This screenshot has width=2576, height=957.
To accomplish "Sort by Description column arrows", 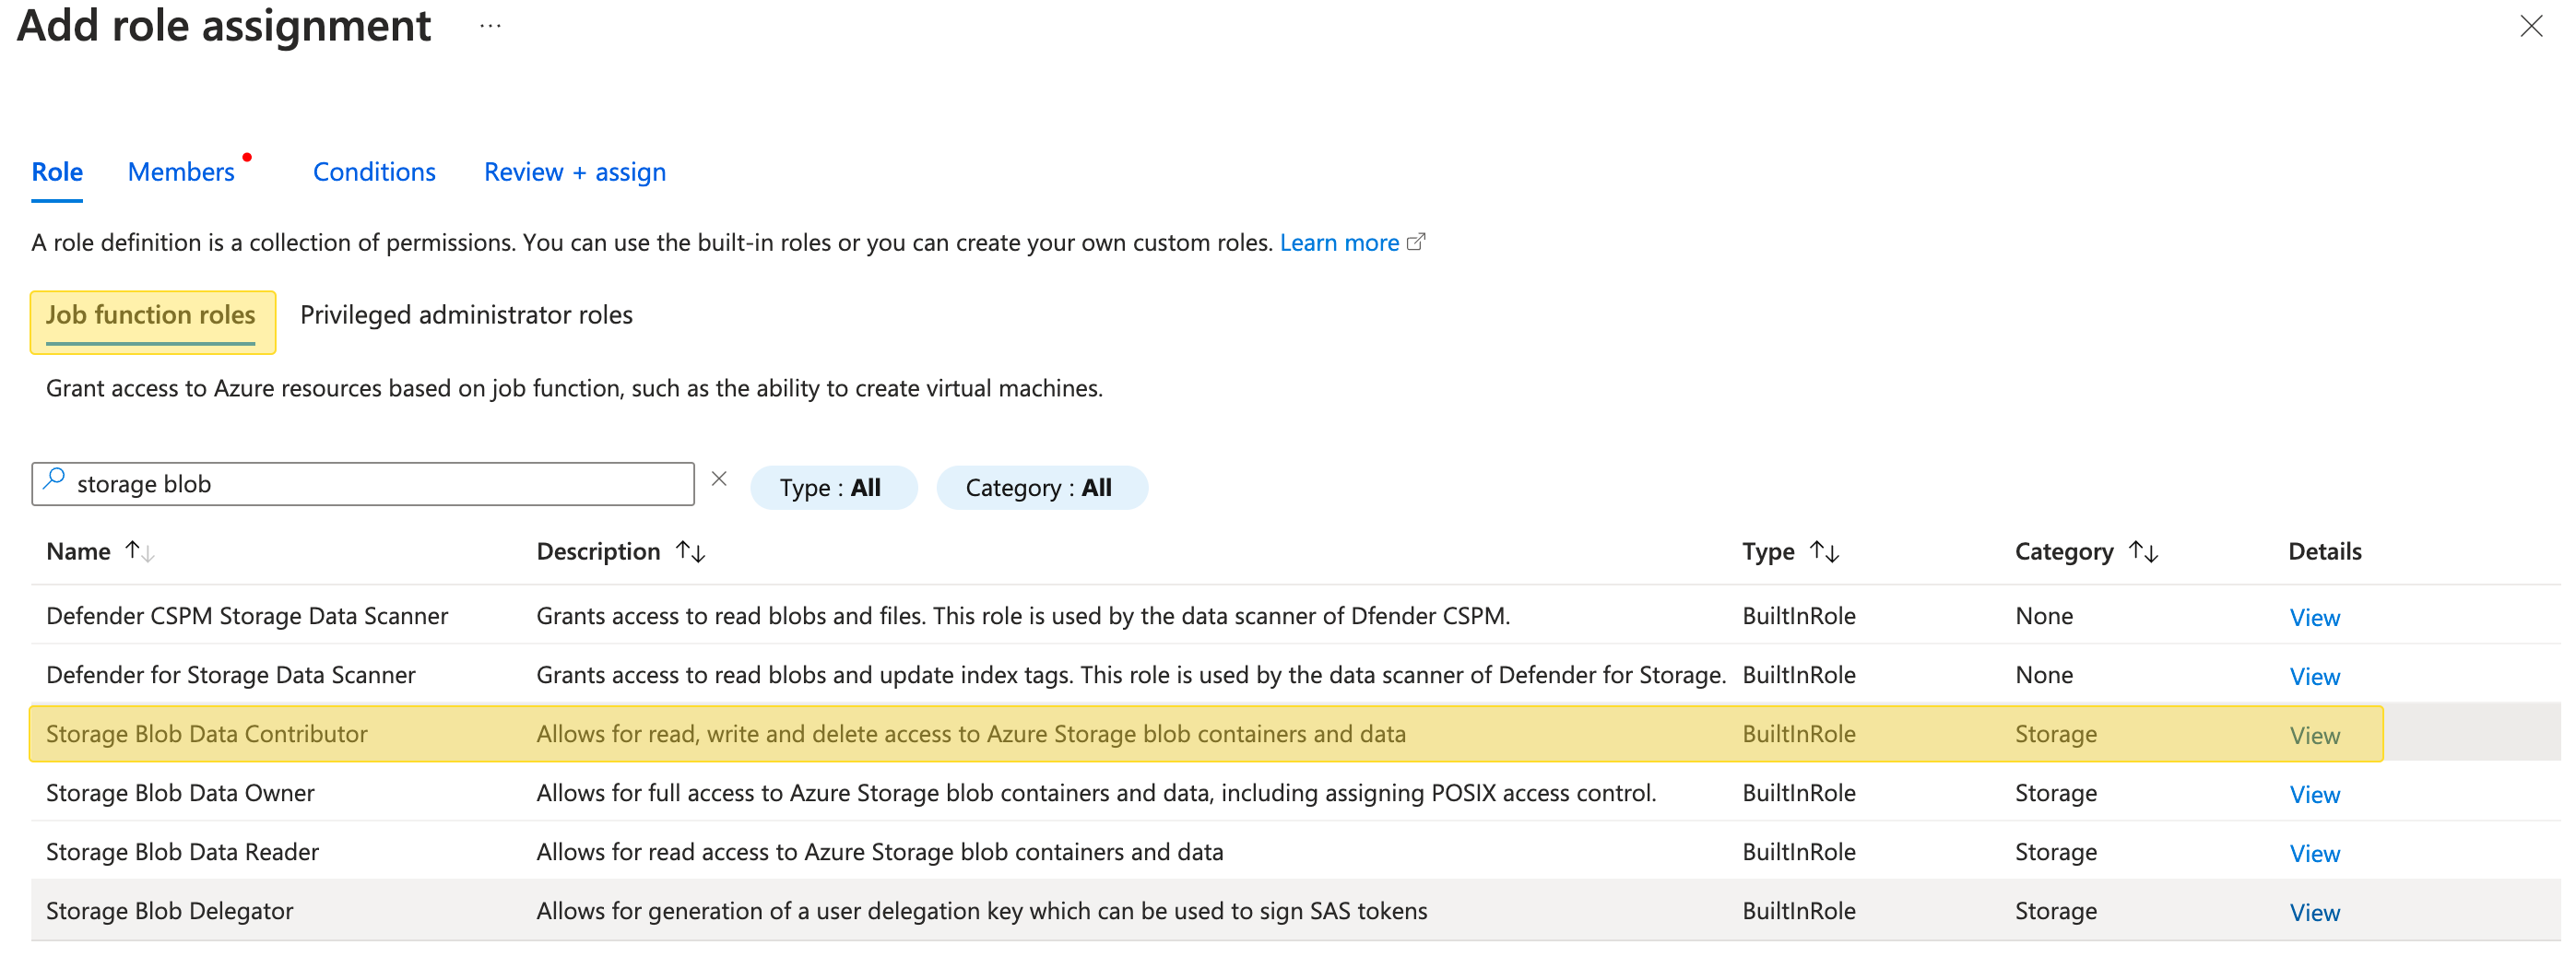I will point(690,551).
